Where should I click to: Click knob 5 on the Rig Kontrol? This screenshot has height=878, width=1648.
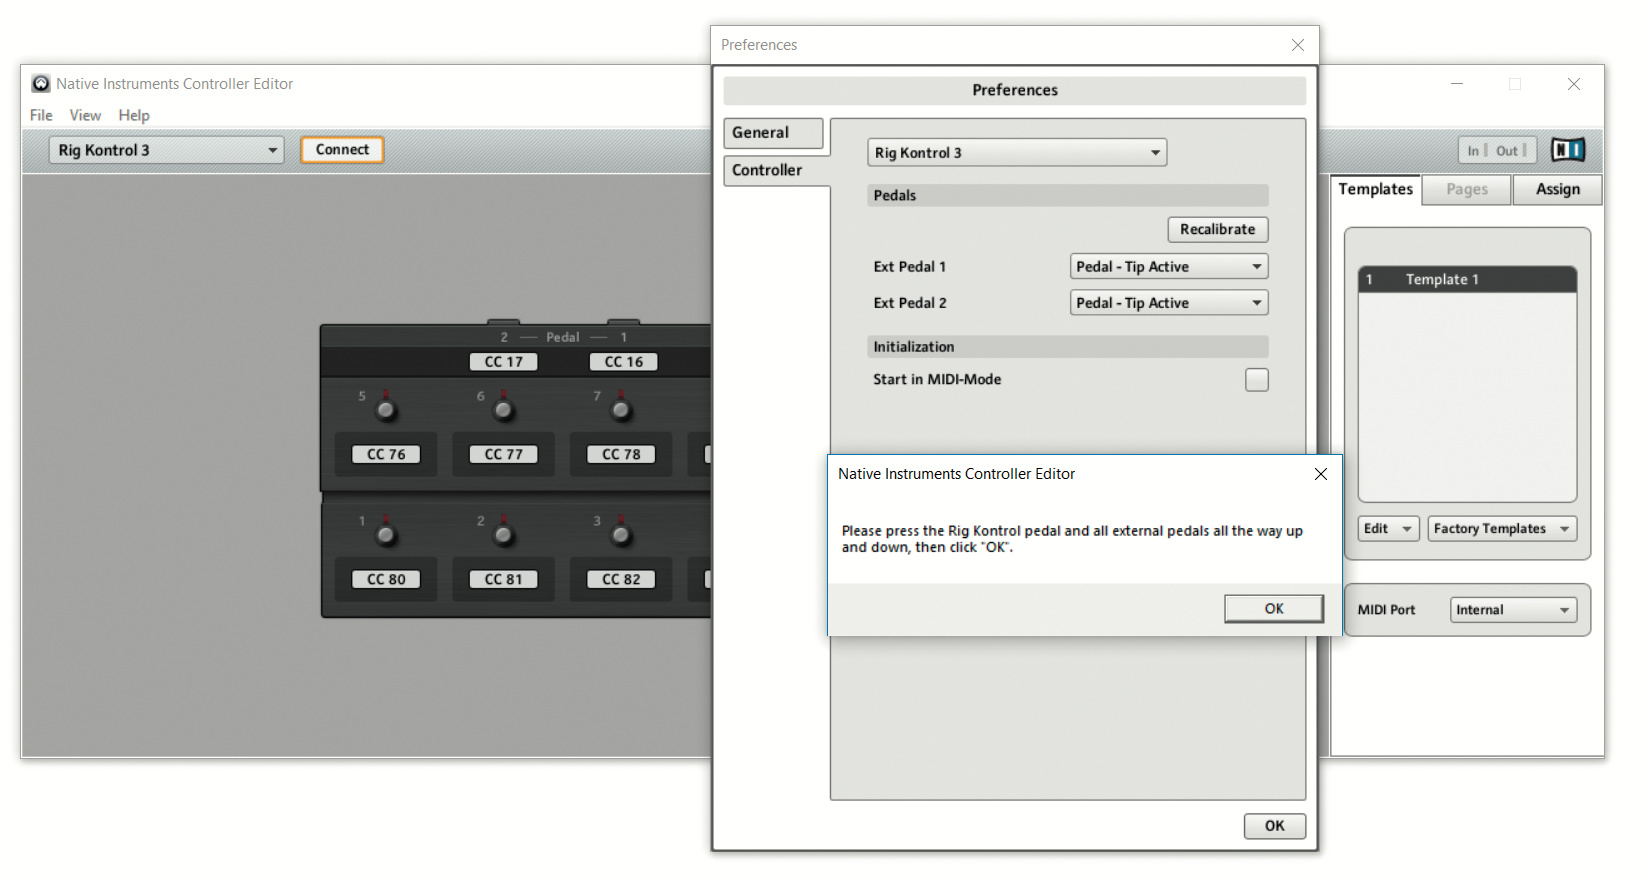386,410
